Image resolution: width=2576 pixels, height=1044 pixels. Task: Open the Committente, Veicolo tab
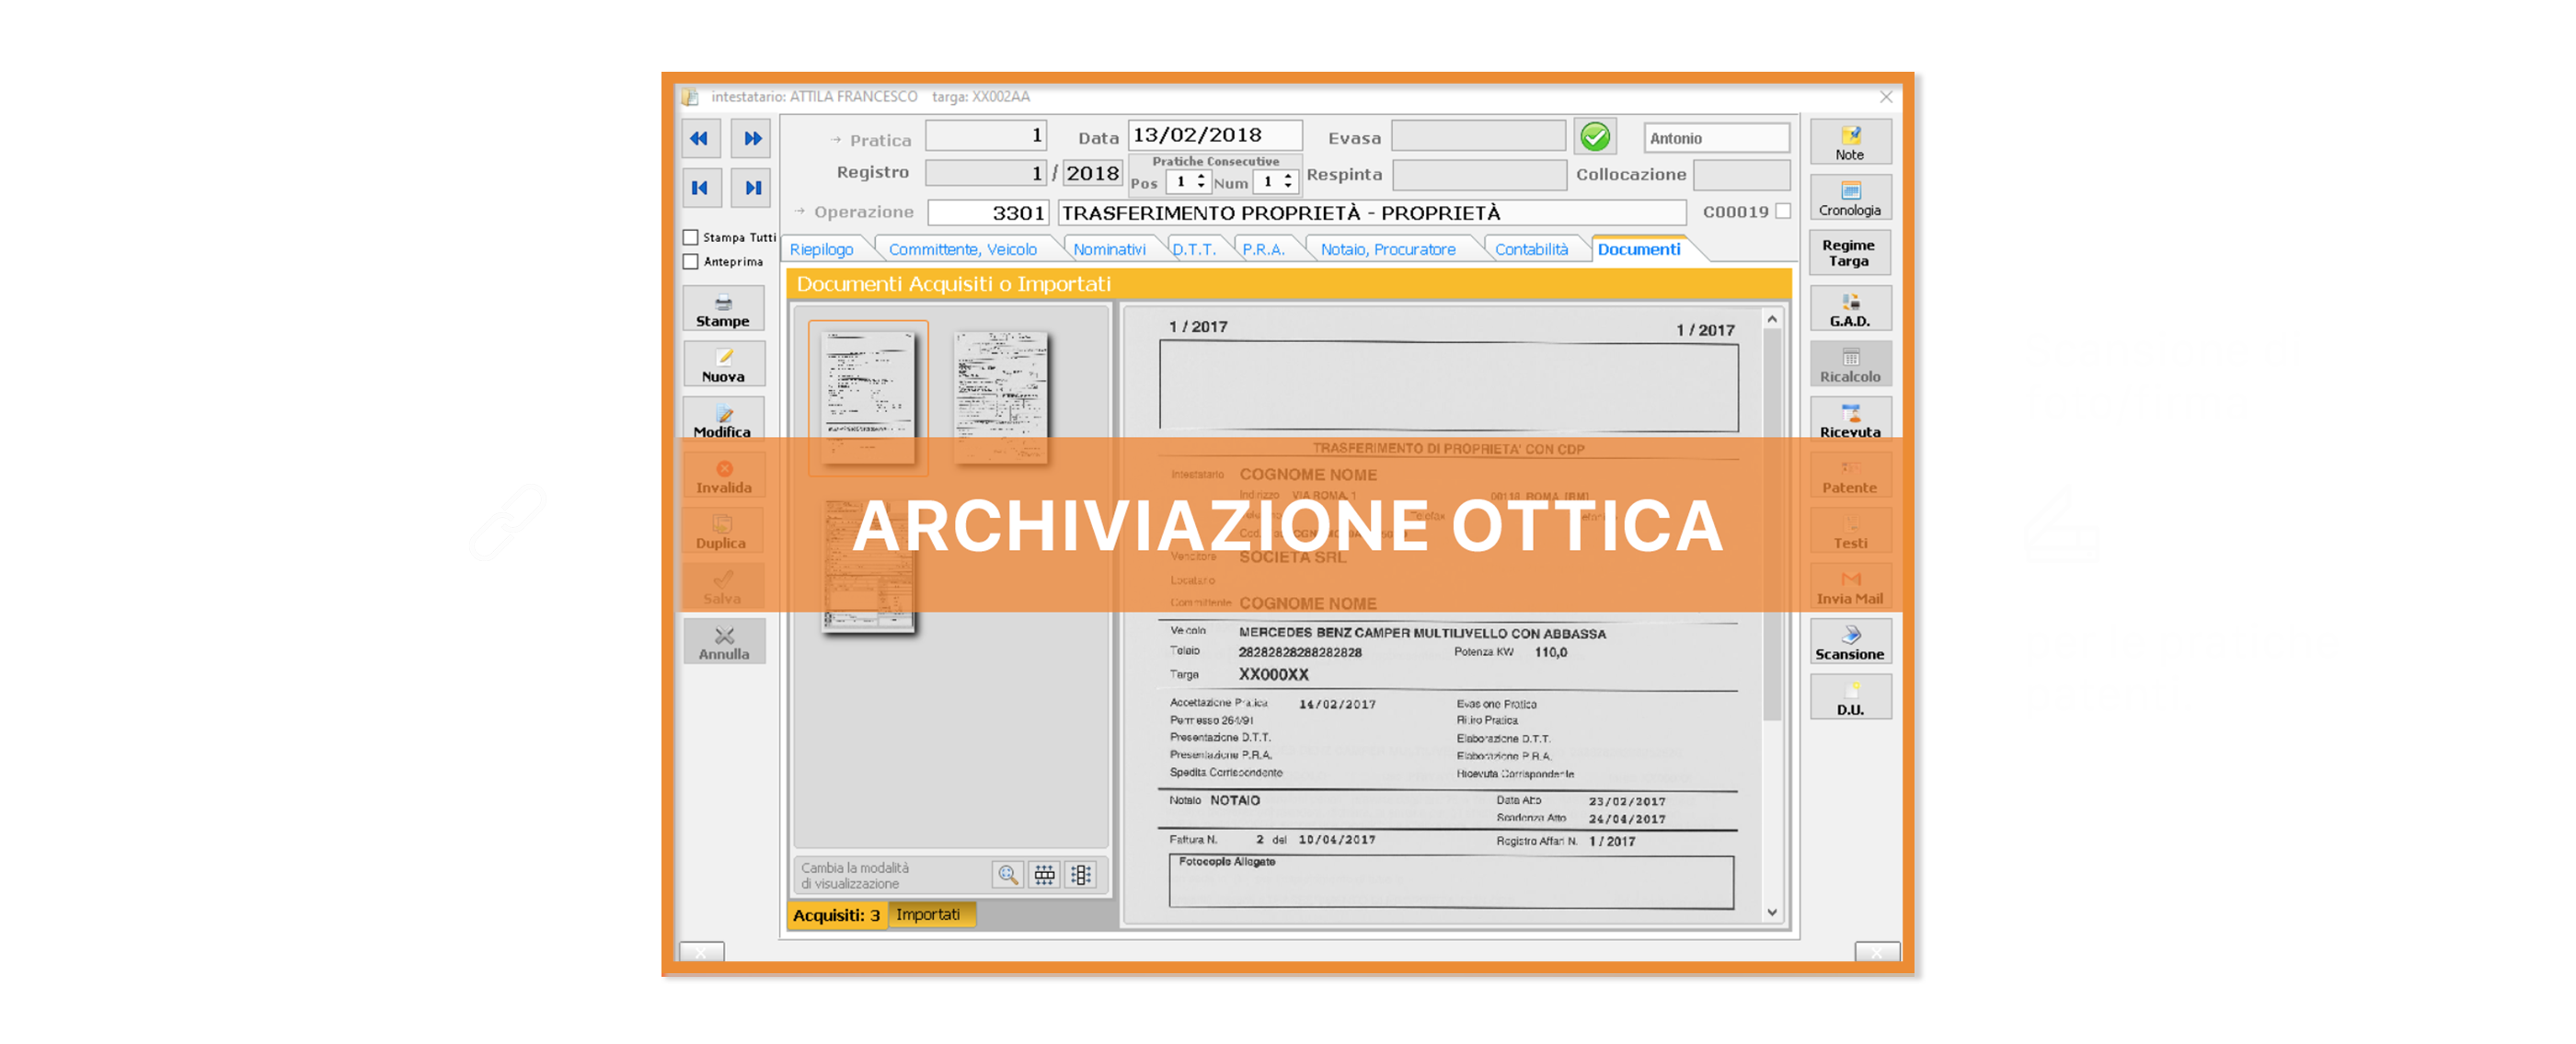pos(963,250)
